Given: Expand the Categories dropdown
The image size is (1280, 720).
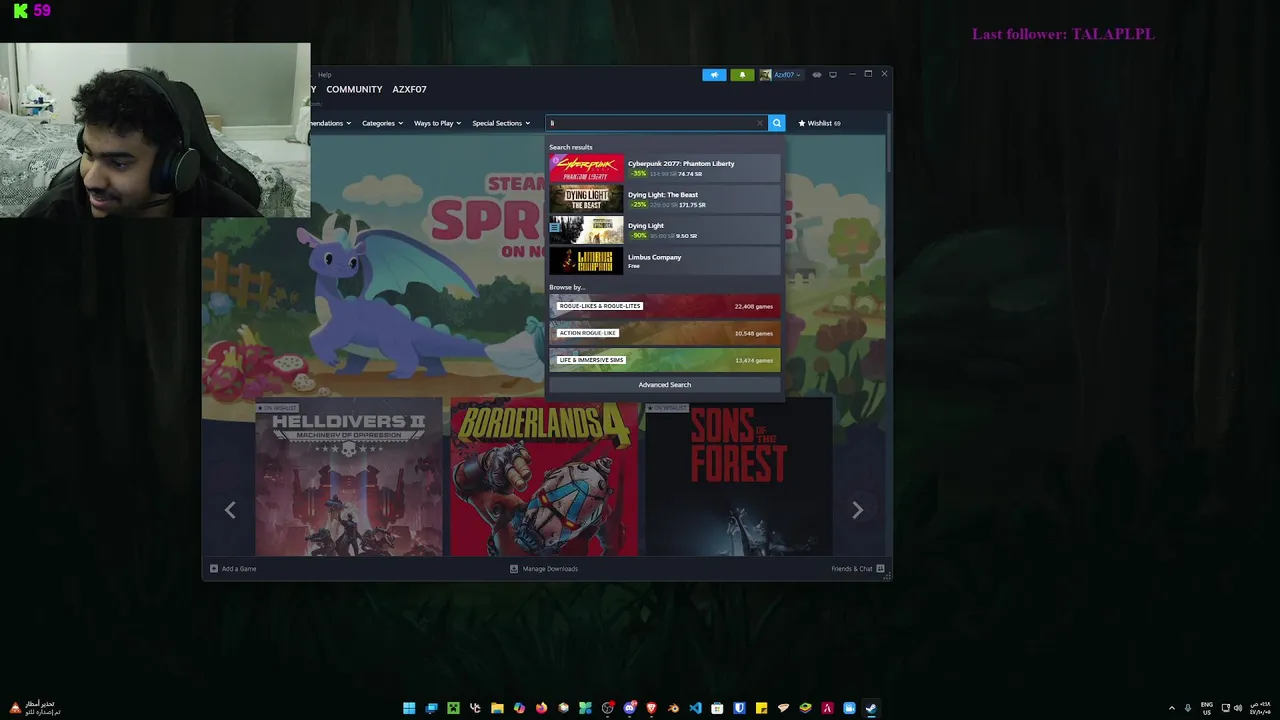Looking at the screenshot, I should pos(382,123).
